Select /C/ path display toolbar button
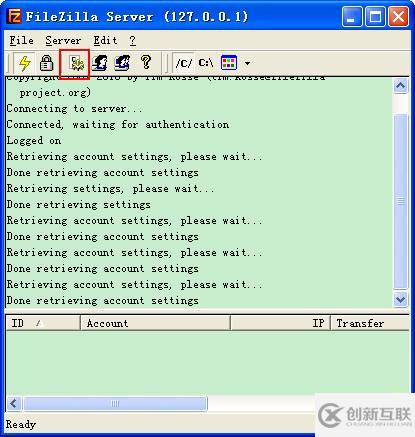Screen dimensions: 415x437 [184, 63]
